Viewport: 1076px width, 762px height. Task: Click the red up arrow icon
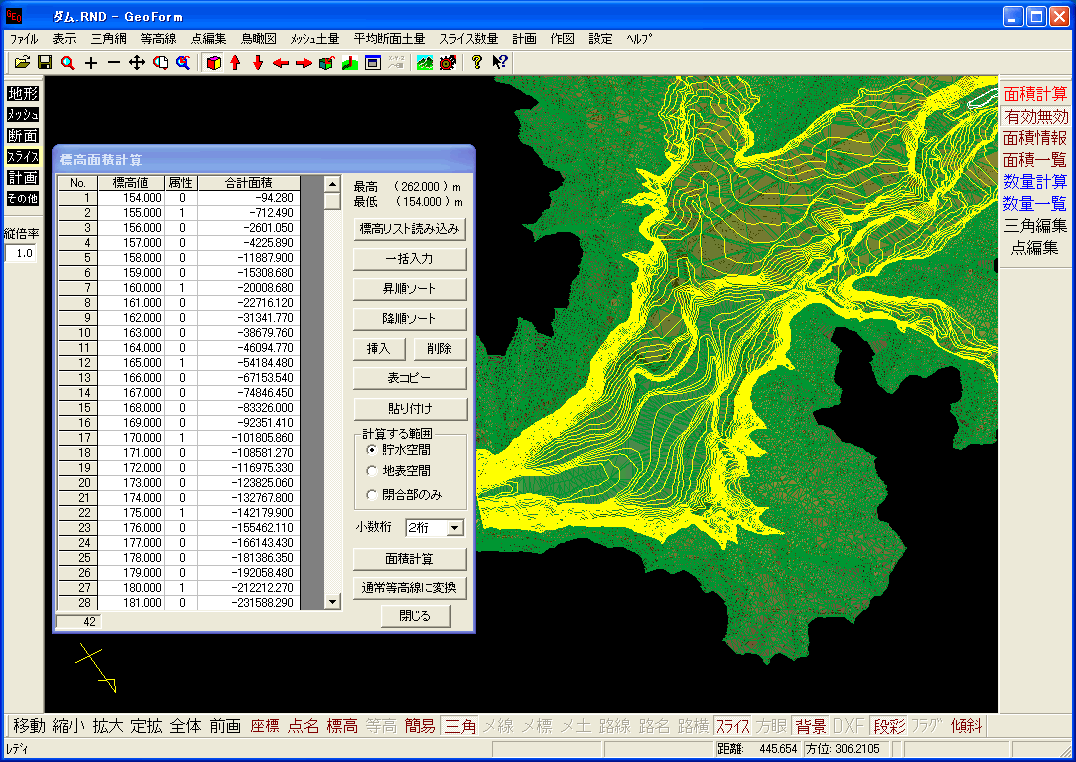(235, 63)
